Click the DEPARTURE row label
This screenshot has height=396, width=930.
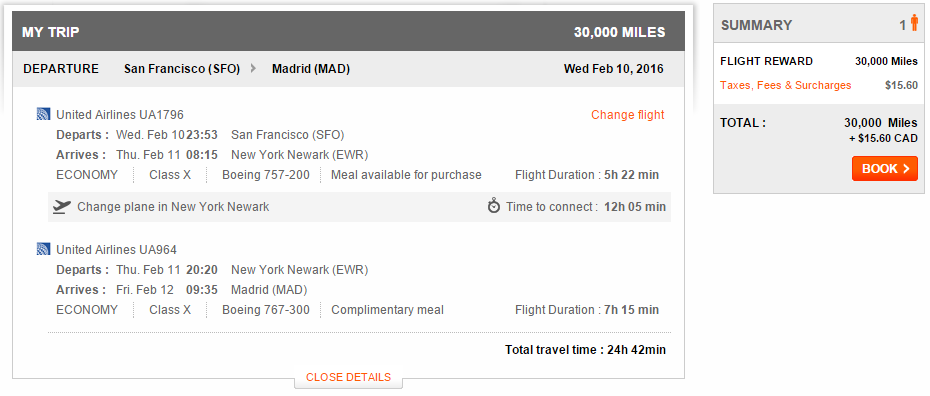coord(61,69)
